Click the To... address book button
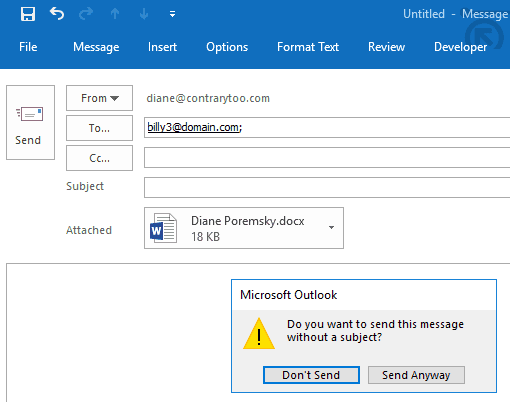The width and height of the screenshot is (510, 402). pyautogui.click(x=99, y=128)
